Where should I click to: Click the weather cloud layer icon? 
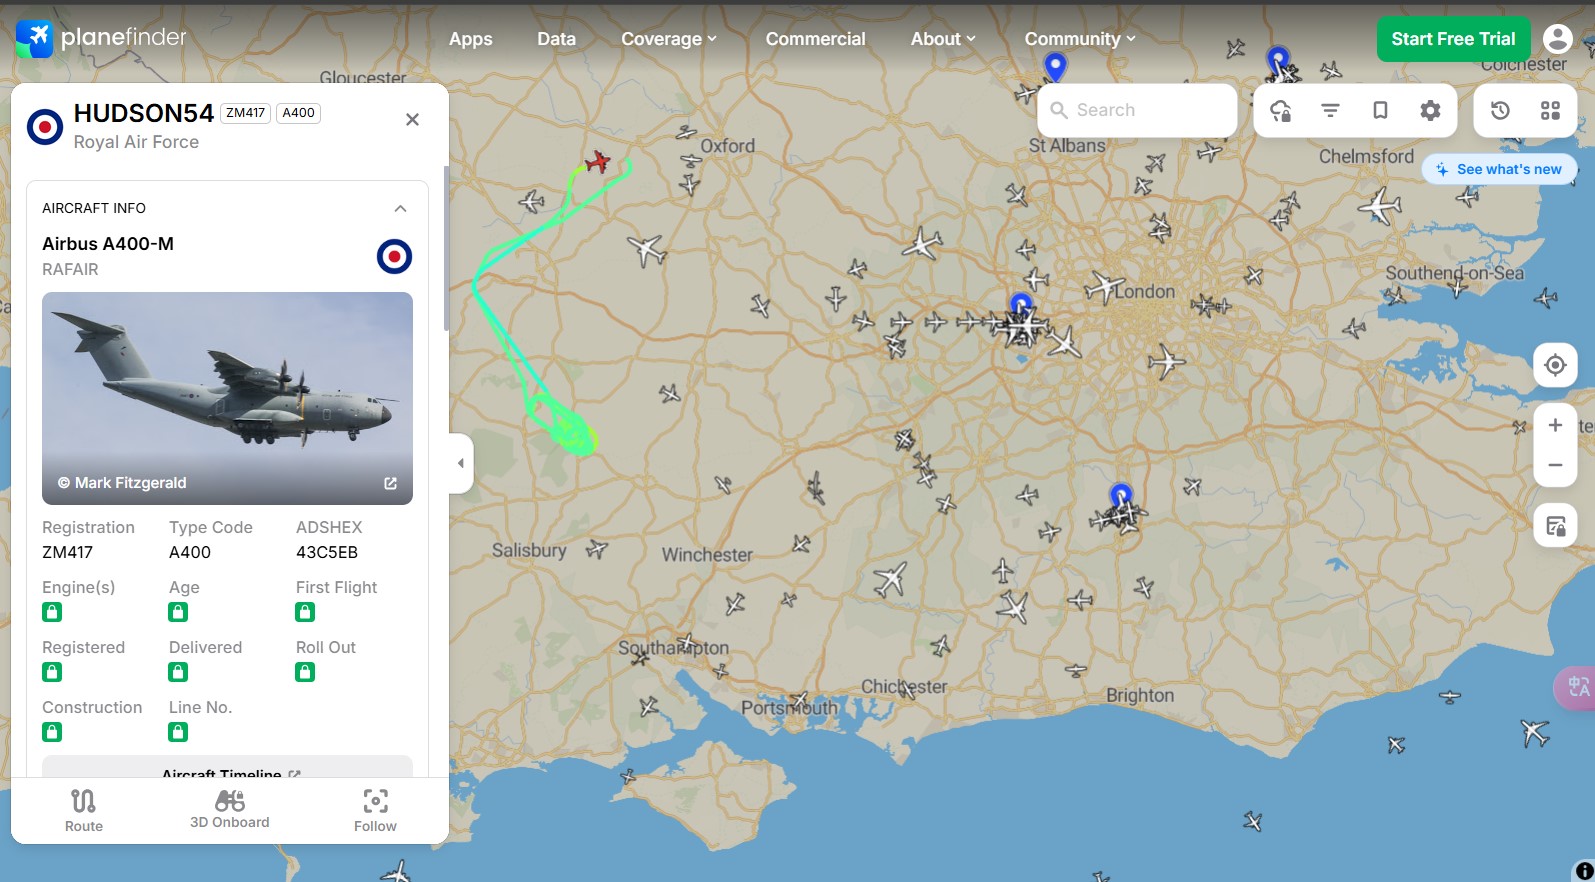coord(1280,110)
